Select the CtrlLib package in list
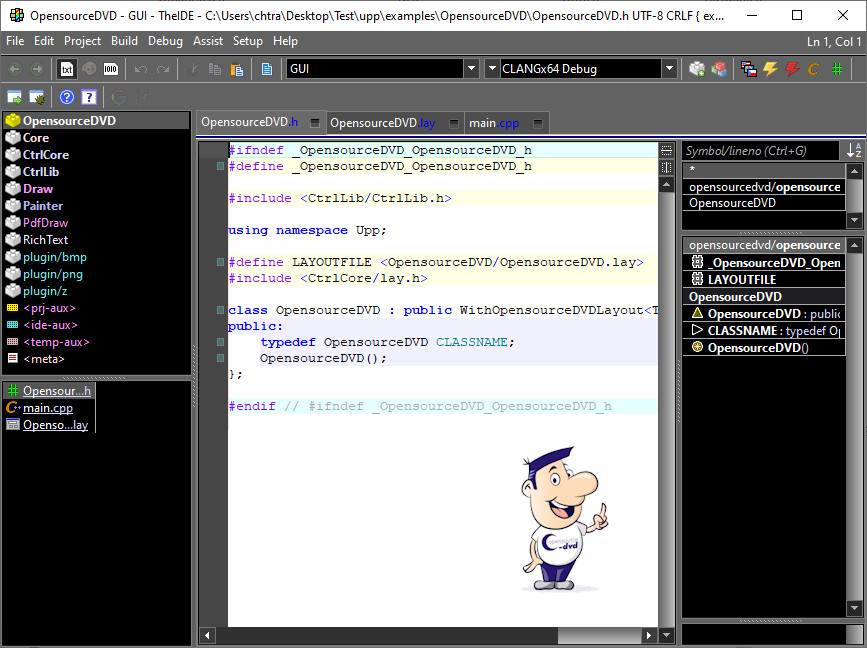 41,172
